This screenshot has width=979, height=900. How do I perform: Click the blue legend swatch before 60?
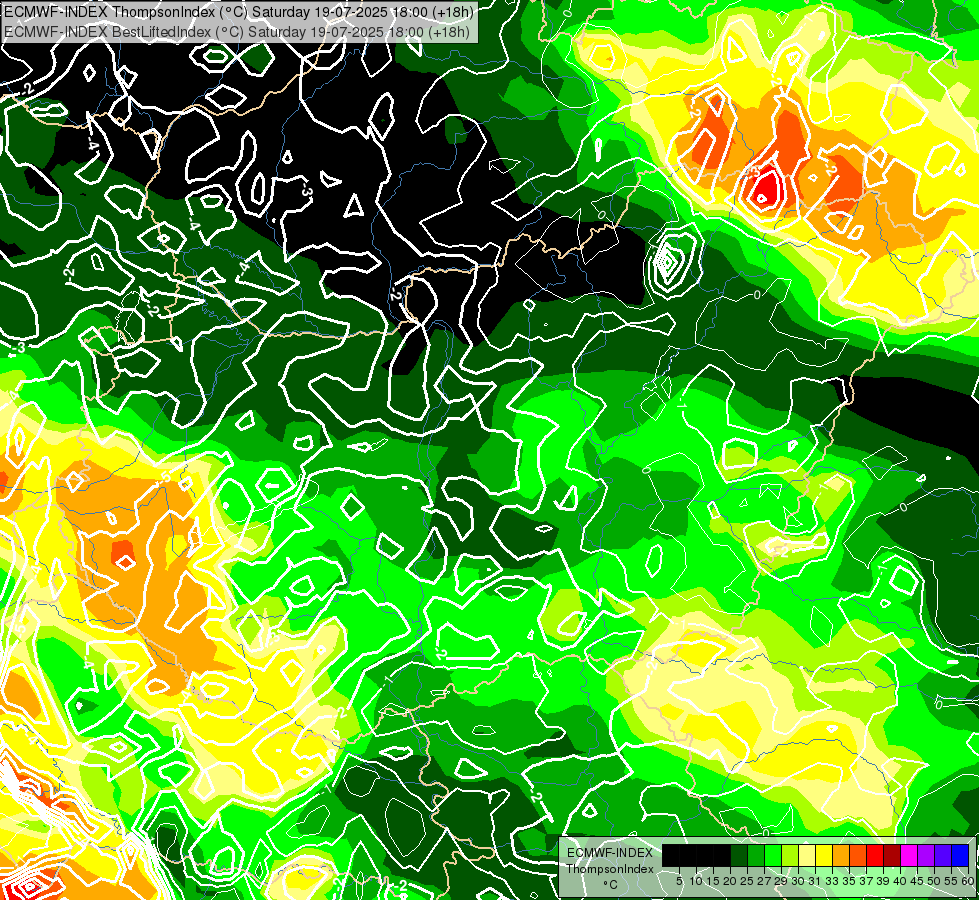click(960, 855)
